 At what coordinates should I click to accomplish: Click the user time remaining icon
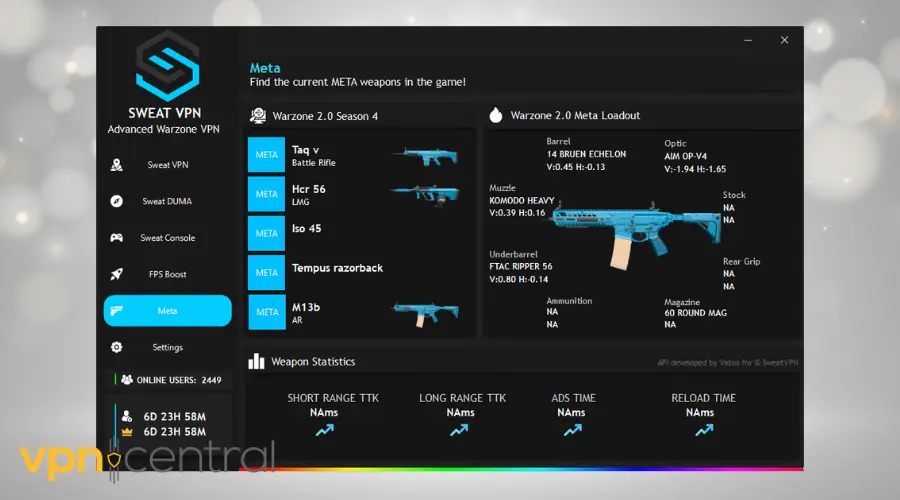coord(127,416)
